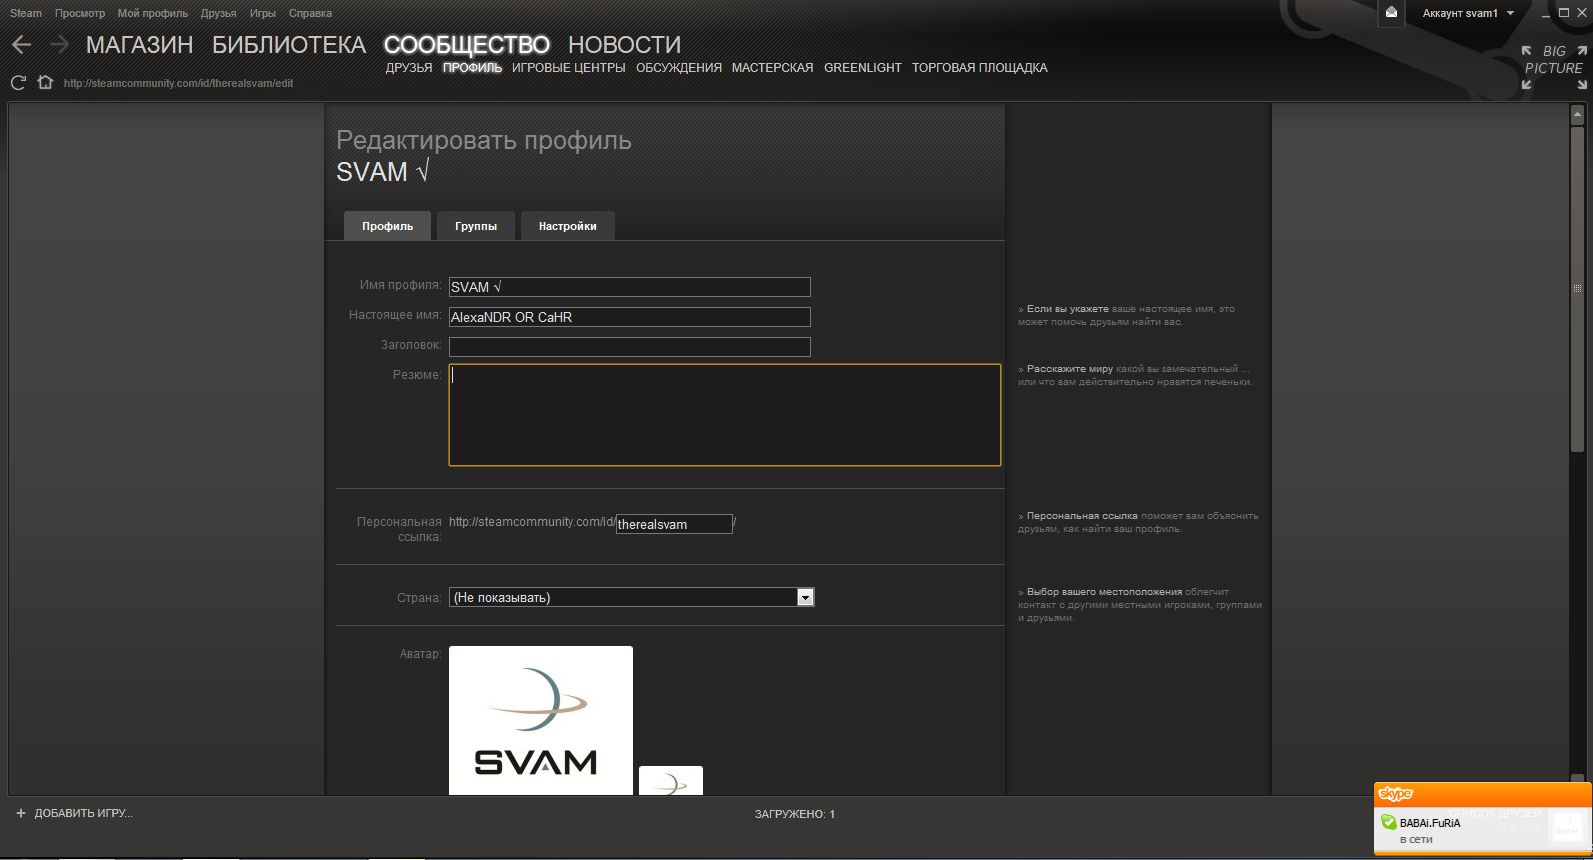
Task: Go to МАГАЗИН section
Action: (x=140, y=45)
